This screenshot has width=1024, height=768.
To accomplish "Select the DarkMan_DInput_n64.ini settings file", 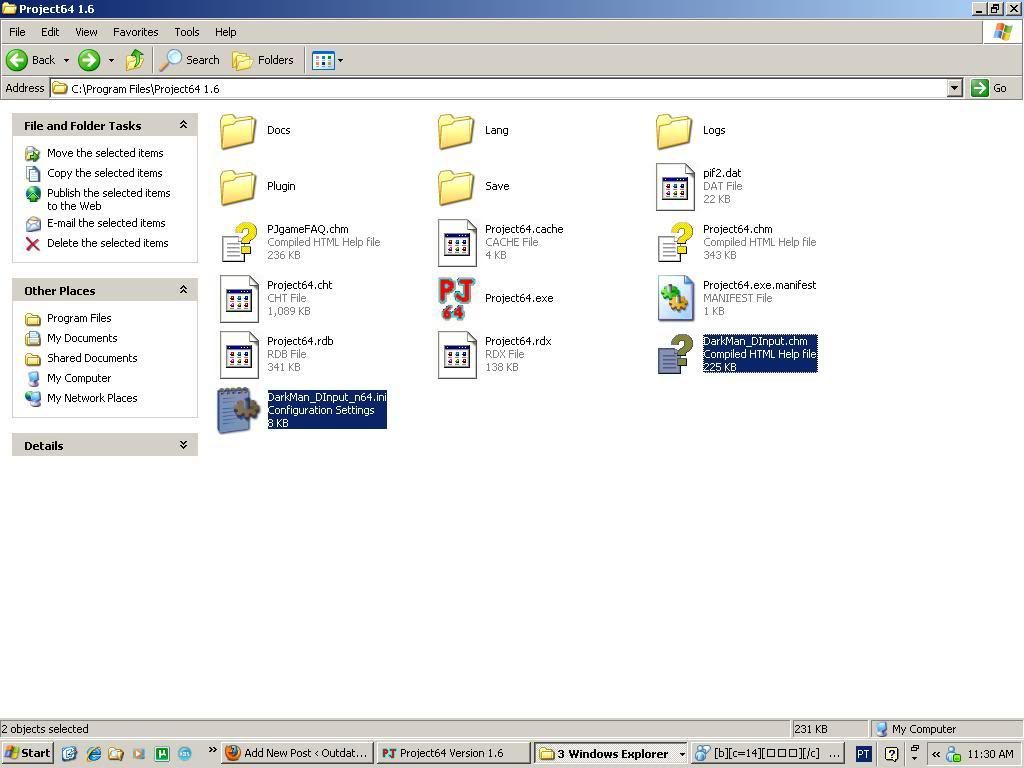I will [x=239, y=410].
